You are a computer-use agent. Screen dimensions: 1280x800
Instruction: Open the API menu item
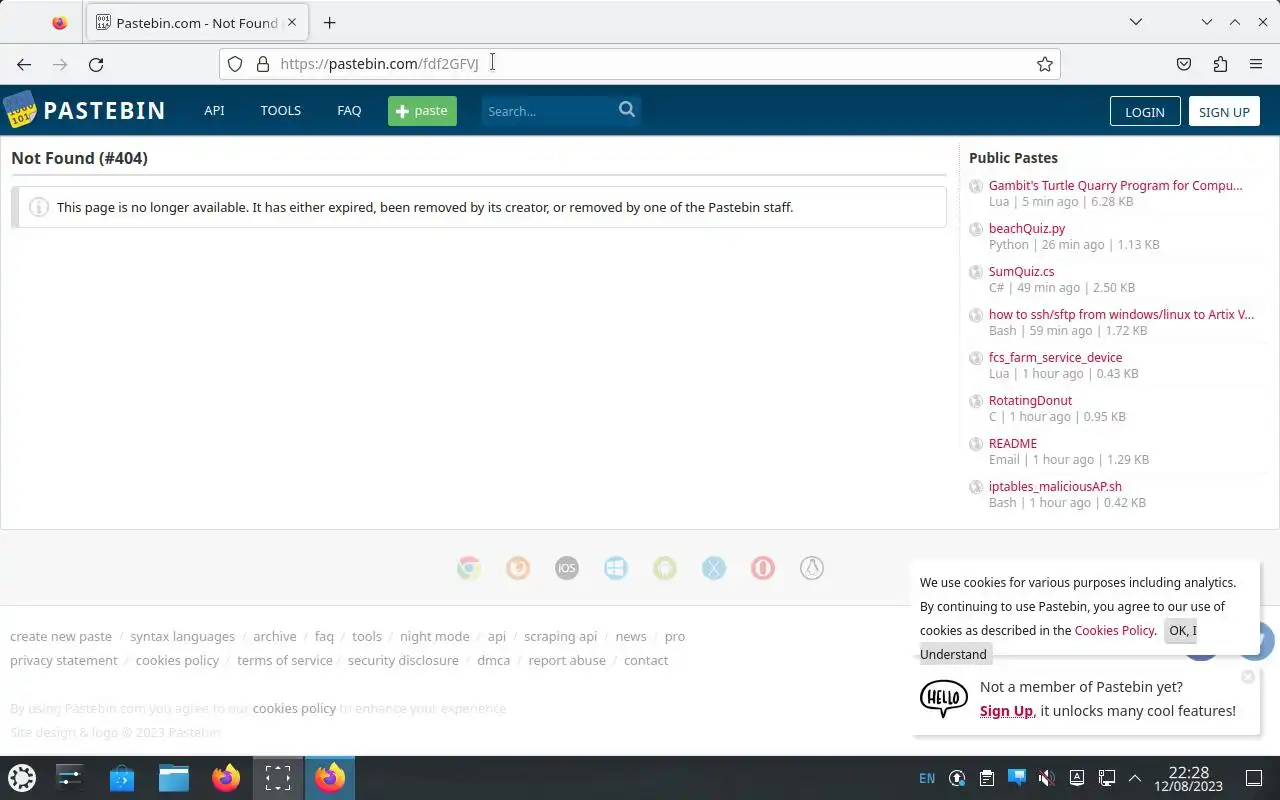214,111
